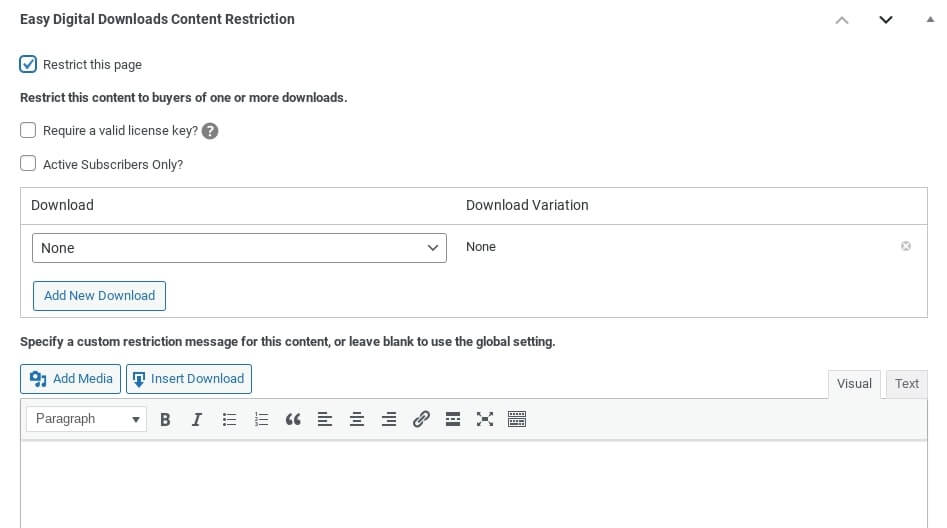Insert Read More tag
The height and width of the screenshot is (528, 947).
coord(453,419)
